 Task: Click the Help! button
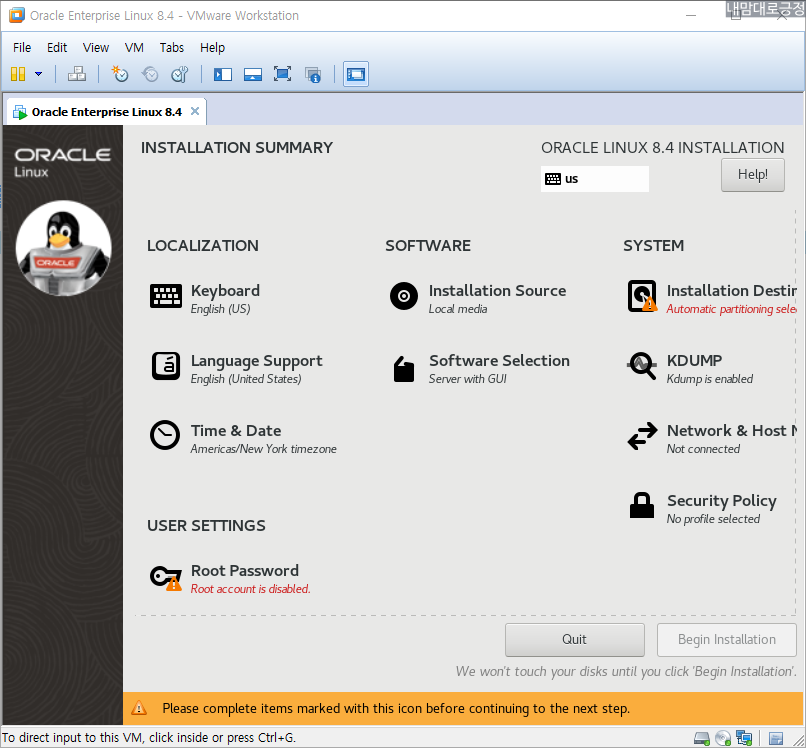coord(753,175)
